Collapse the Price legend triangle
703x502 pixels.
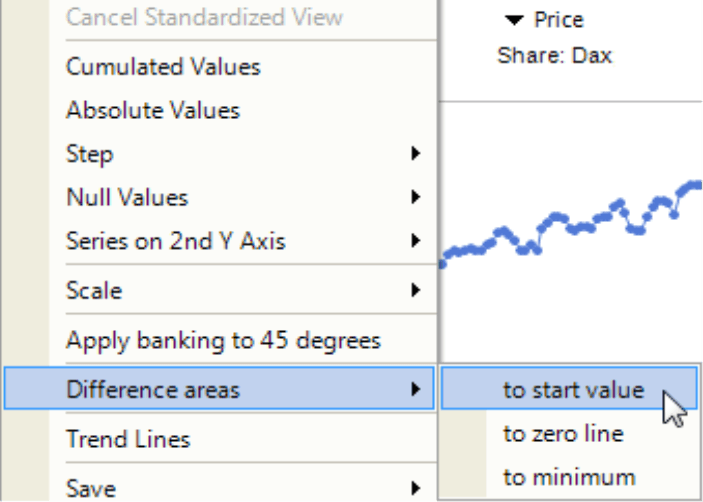point(514,20)
